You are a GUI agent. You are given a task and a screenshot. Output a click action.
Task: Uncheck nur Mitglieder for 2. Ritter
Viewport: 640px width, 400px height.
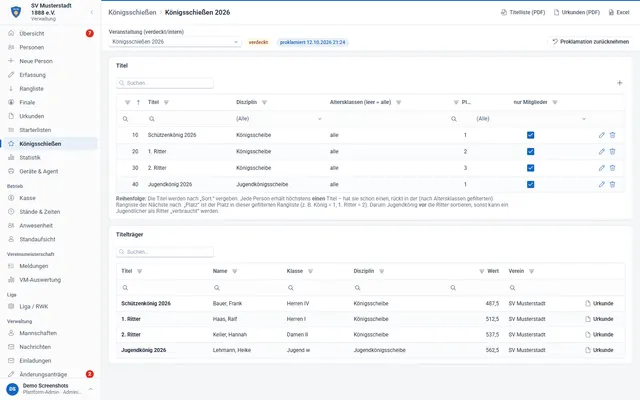[530, 168]
